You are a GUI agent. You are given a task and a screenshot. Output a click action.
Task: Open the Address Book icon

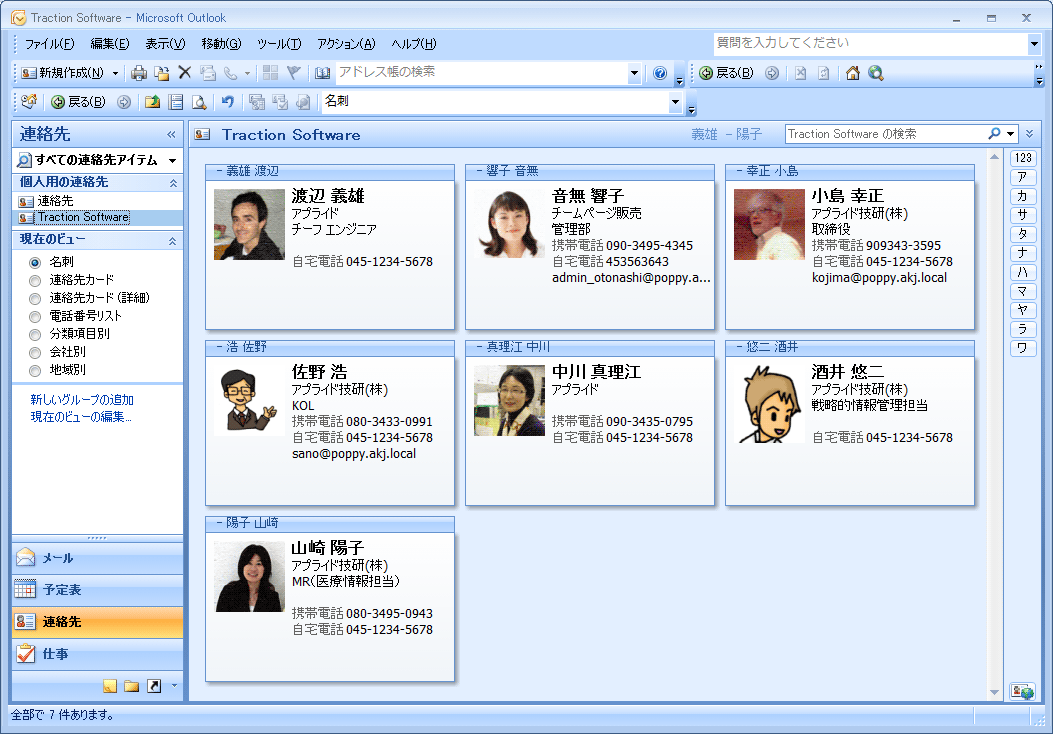[x=323, y=73]
